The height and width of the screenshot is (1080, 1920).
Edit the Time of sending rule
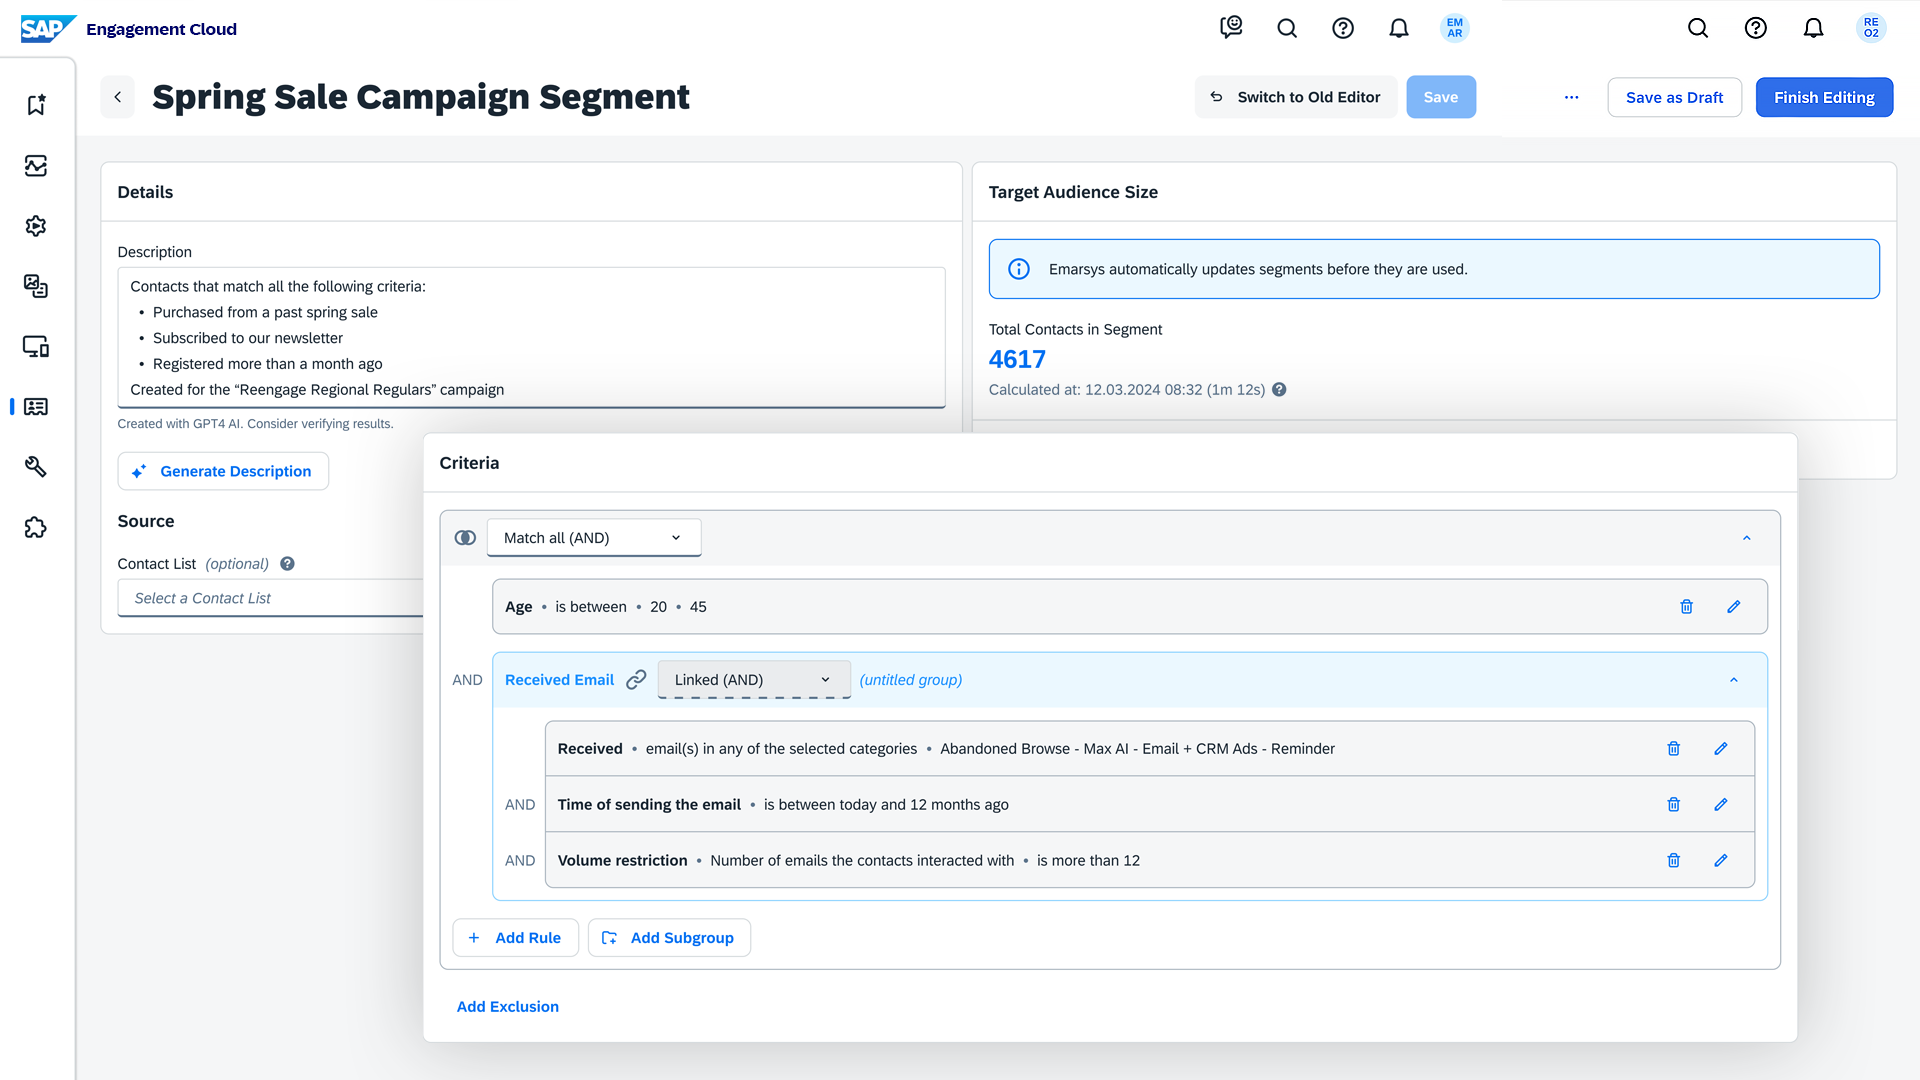click(x=1721, y=805)
